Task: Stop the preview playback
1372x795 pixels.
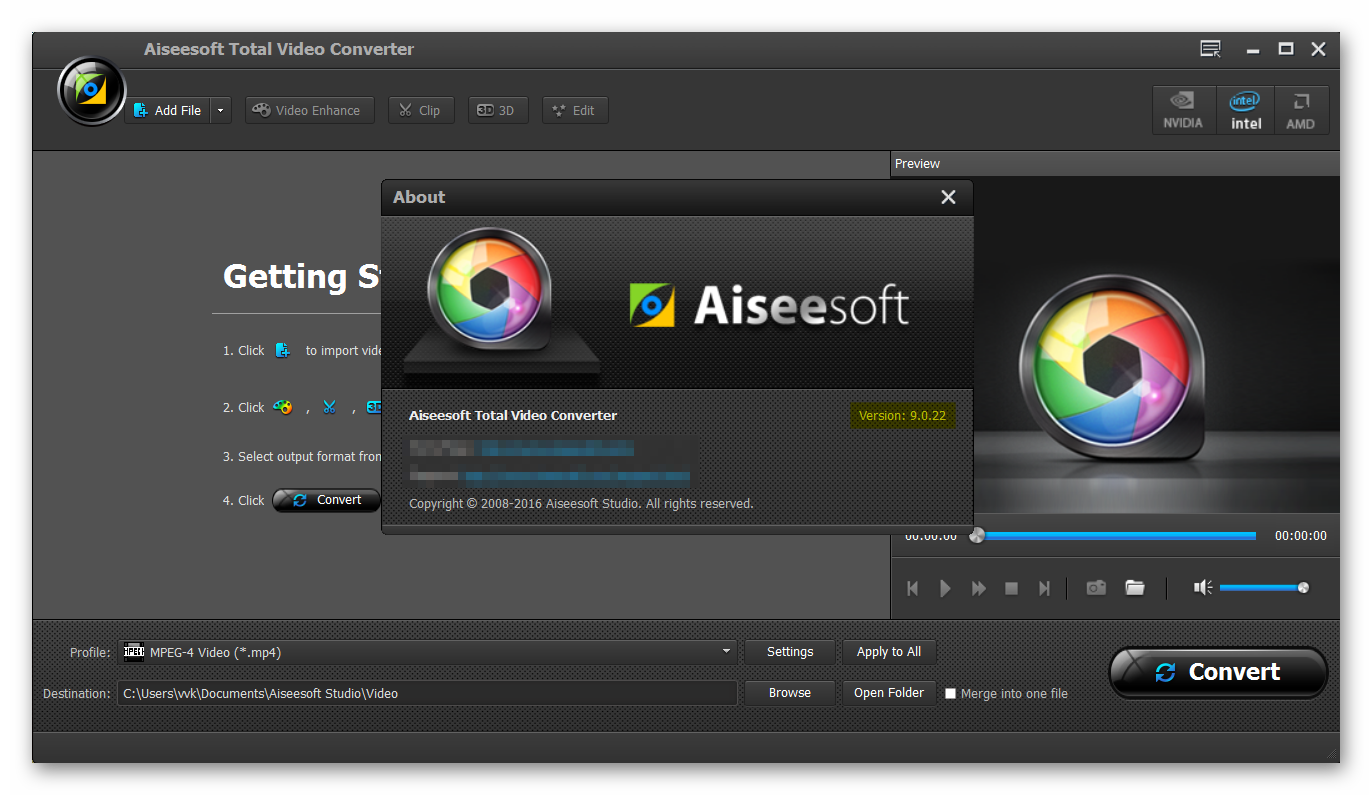Action: point(1011,588)
